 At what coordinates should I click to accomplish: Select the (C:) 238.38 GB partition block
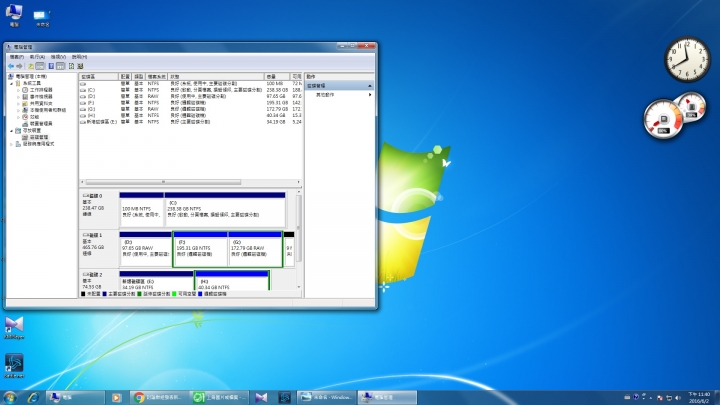[225, 209]
